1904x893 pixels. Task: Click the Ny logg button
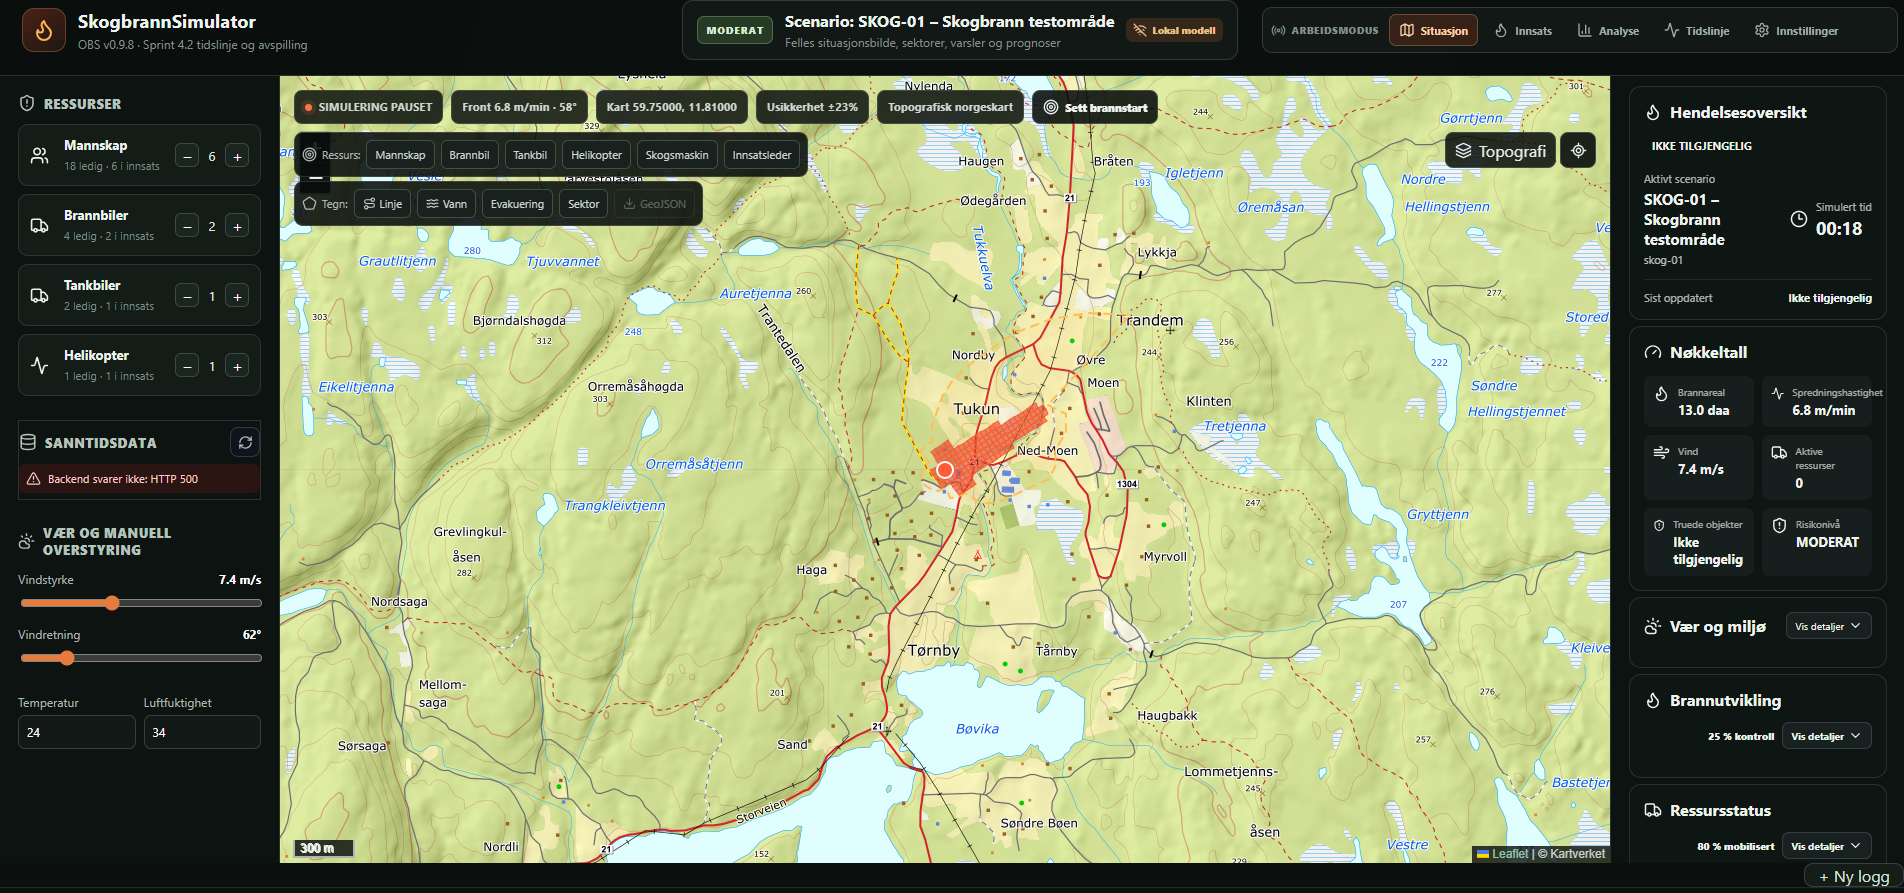pos(1854,877)
